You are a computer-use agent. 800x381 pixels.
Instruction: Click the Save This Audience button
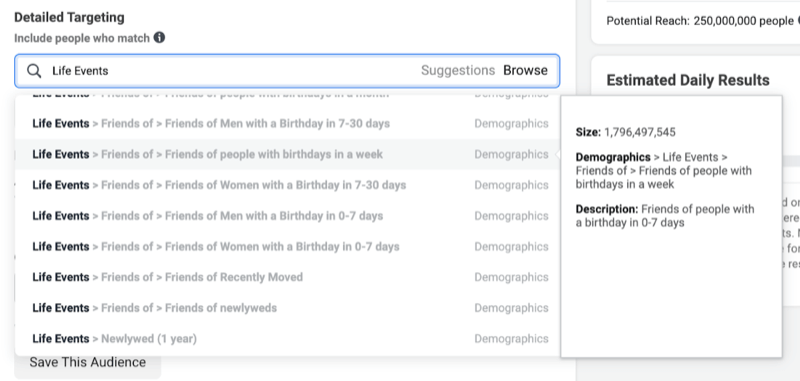click(x=88, y=363)
